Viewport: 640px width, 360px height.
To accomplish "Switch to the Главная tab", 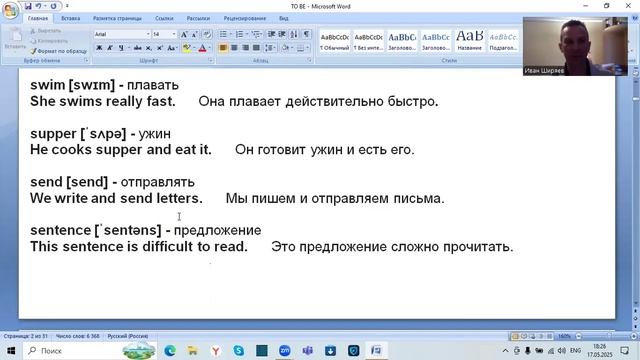I will pos(38,18).
